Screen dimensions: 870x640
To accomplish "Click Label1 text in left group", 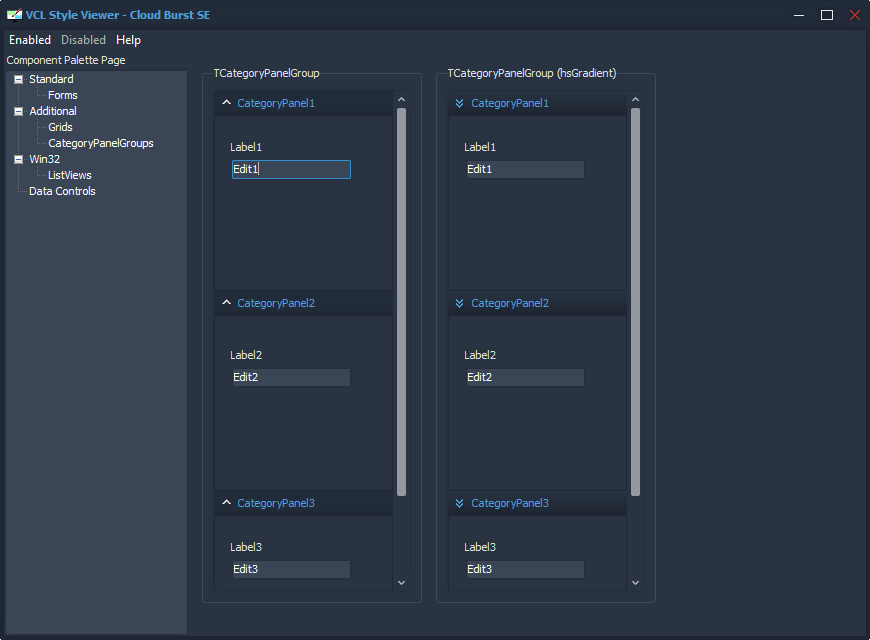I will (246, 147).
